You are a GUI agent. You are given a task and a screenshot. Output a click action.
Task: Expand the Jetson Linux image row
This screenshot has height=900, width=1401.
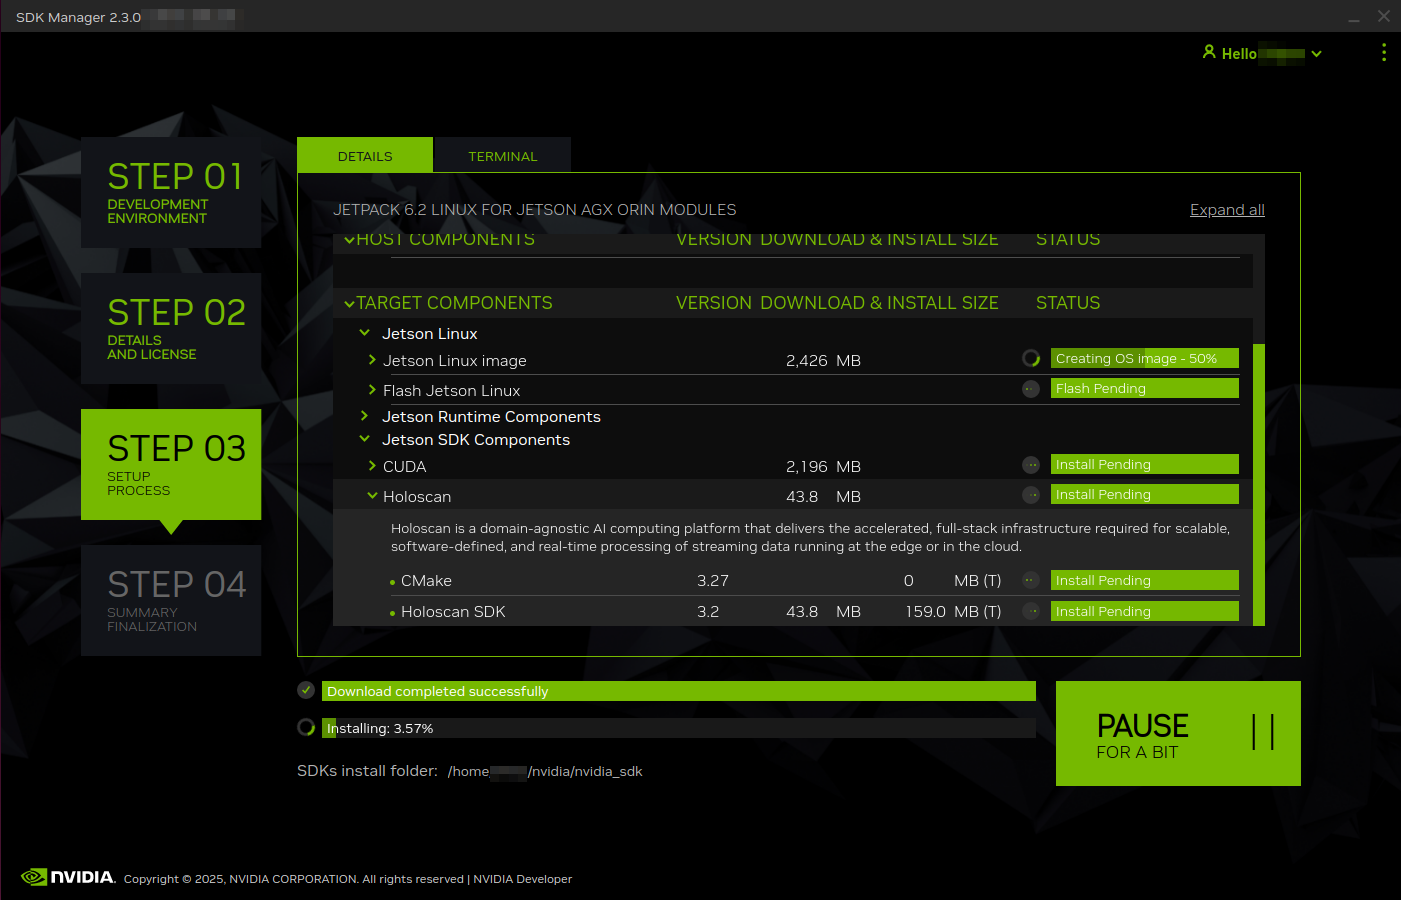pos(372,360)
